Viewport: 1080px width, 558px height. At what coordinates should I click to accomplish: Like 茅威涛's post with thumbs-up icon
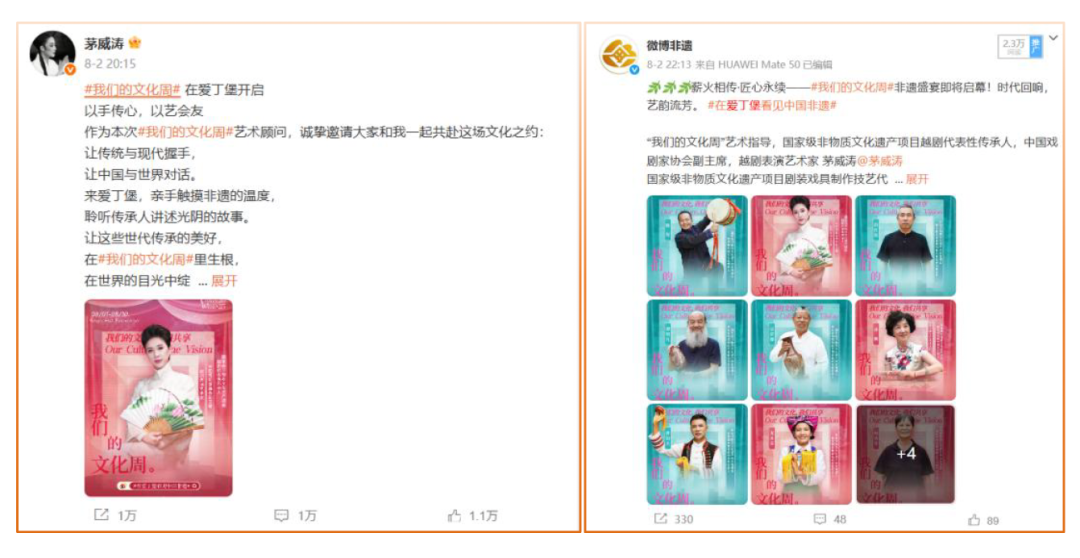tap(454, 515)
